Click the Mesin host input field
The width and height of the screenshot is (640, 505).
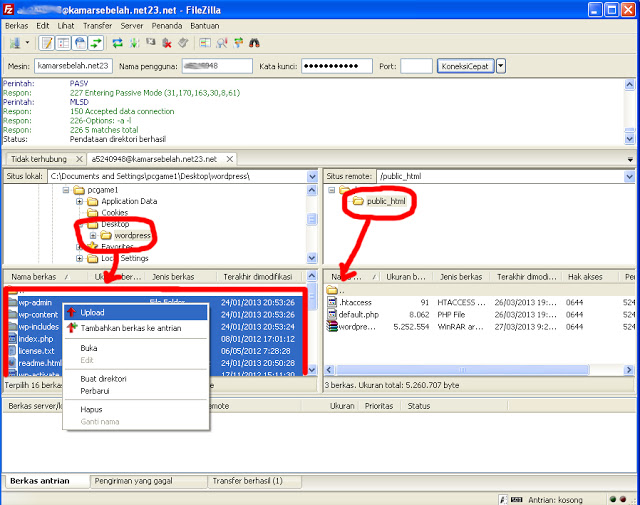pyautogui.click(x=73, y=66)
